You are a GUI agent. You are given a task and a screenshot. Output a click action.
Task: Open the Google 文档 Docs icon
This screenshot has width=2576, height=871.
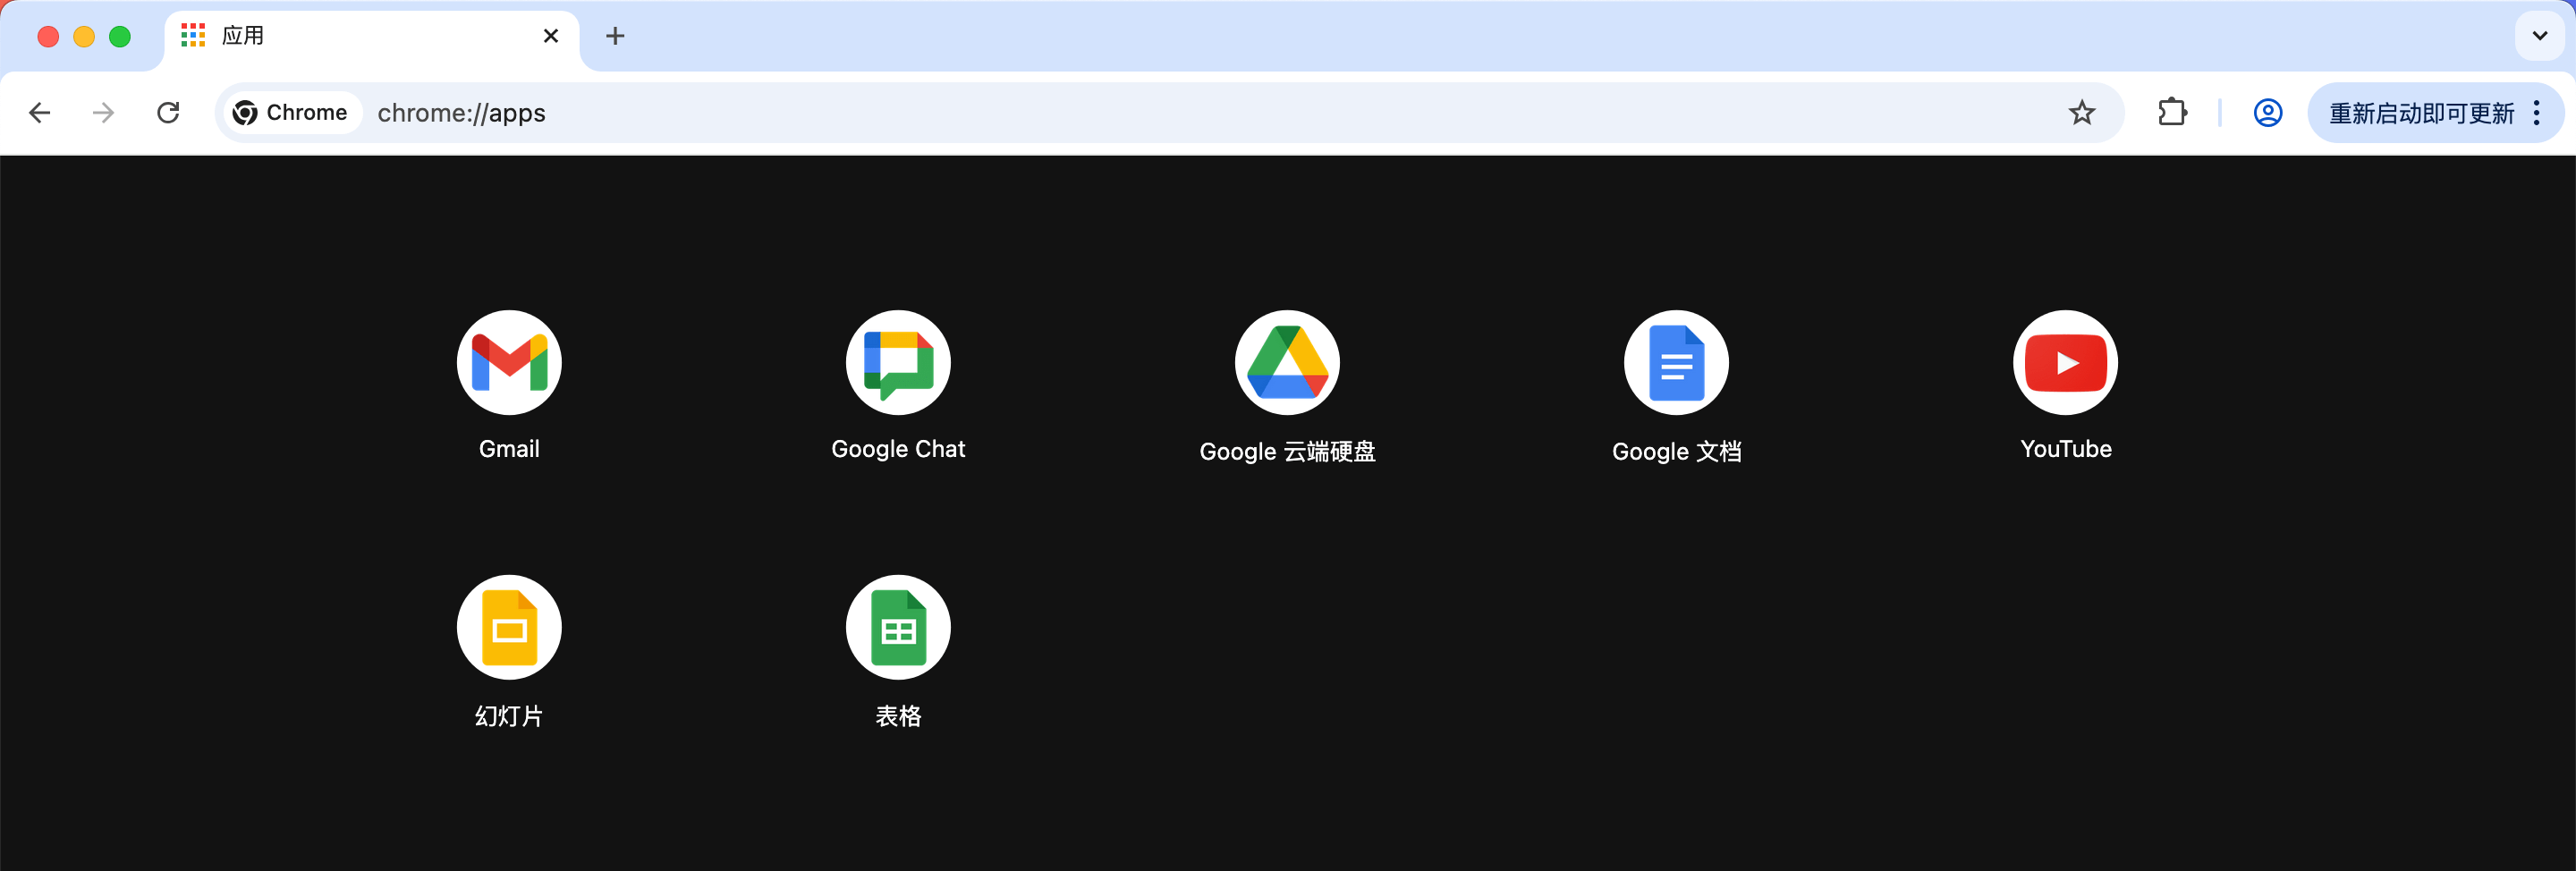click(1676, 362)
